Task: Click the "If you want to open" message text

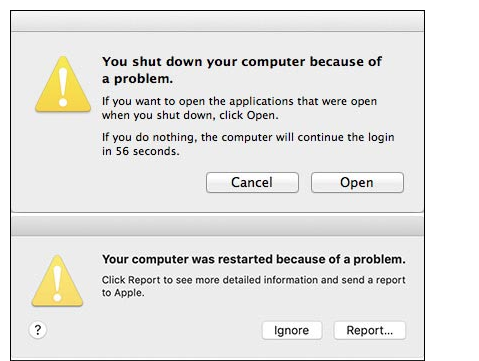Action: [x=239, y=108]
